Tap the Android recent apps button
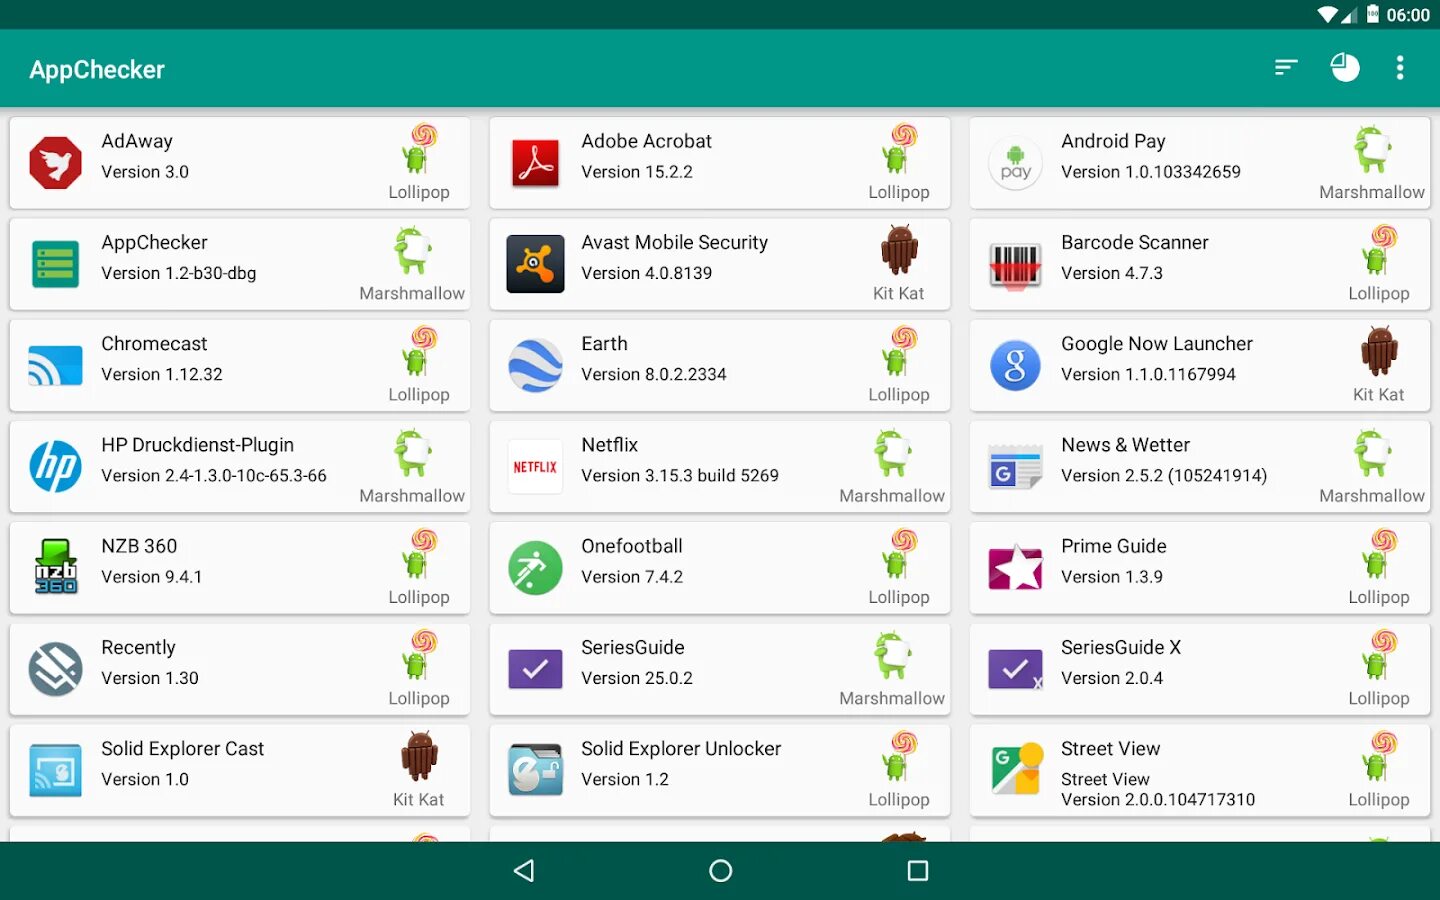 click(917, 871)
